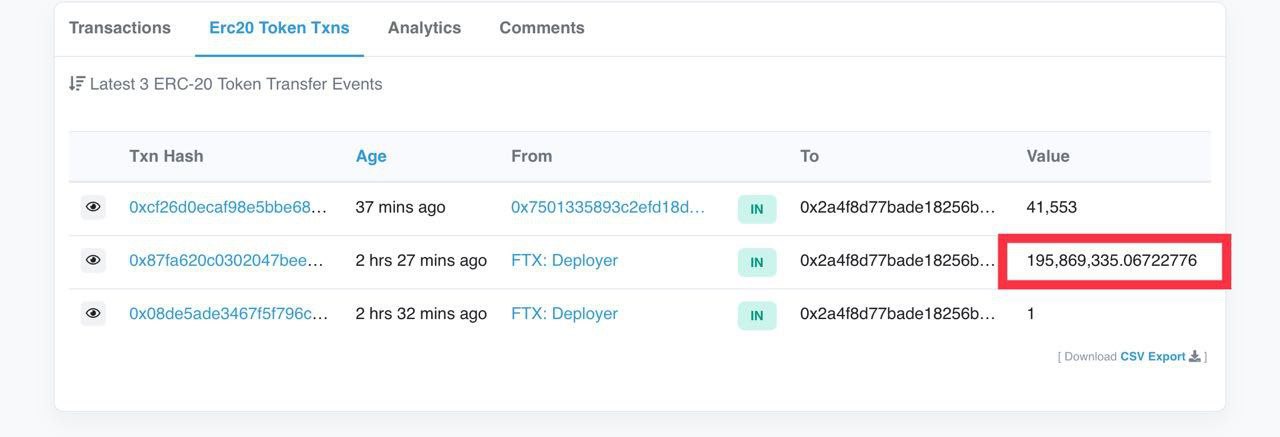Click the download icon next to CSV Export
1280x437 pixels.
[1194, 356]
